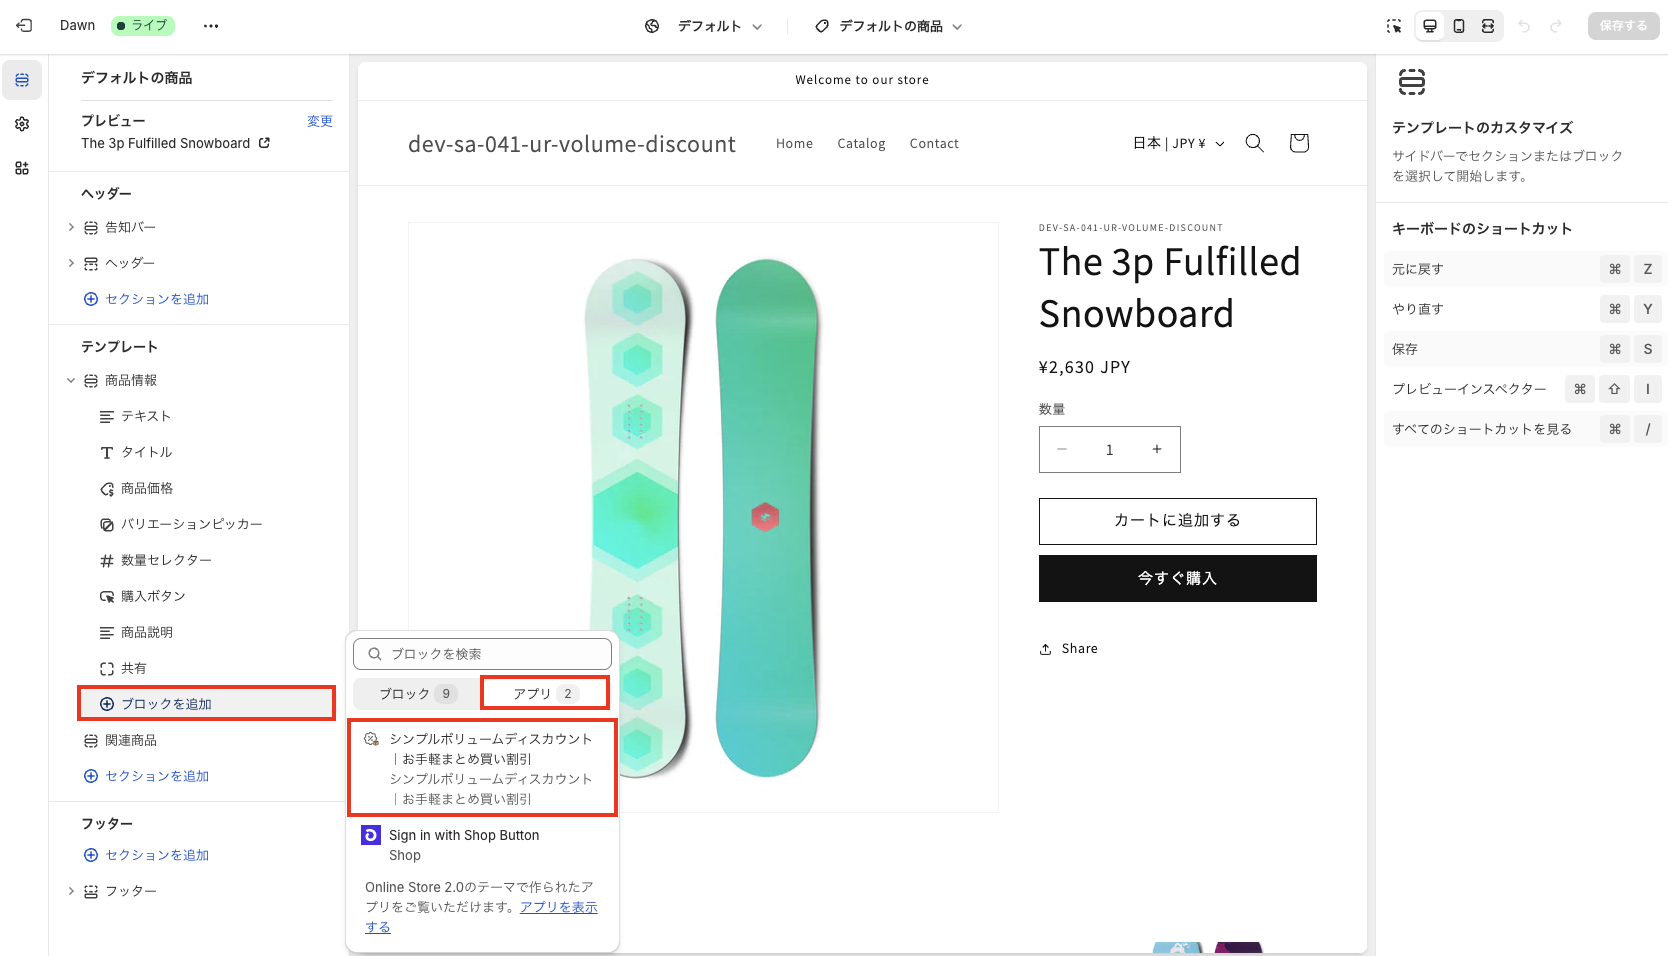Select the app embeds icon in sidebar
Viewport: 1668px width, 956px height.
coord(21,168)
